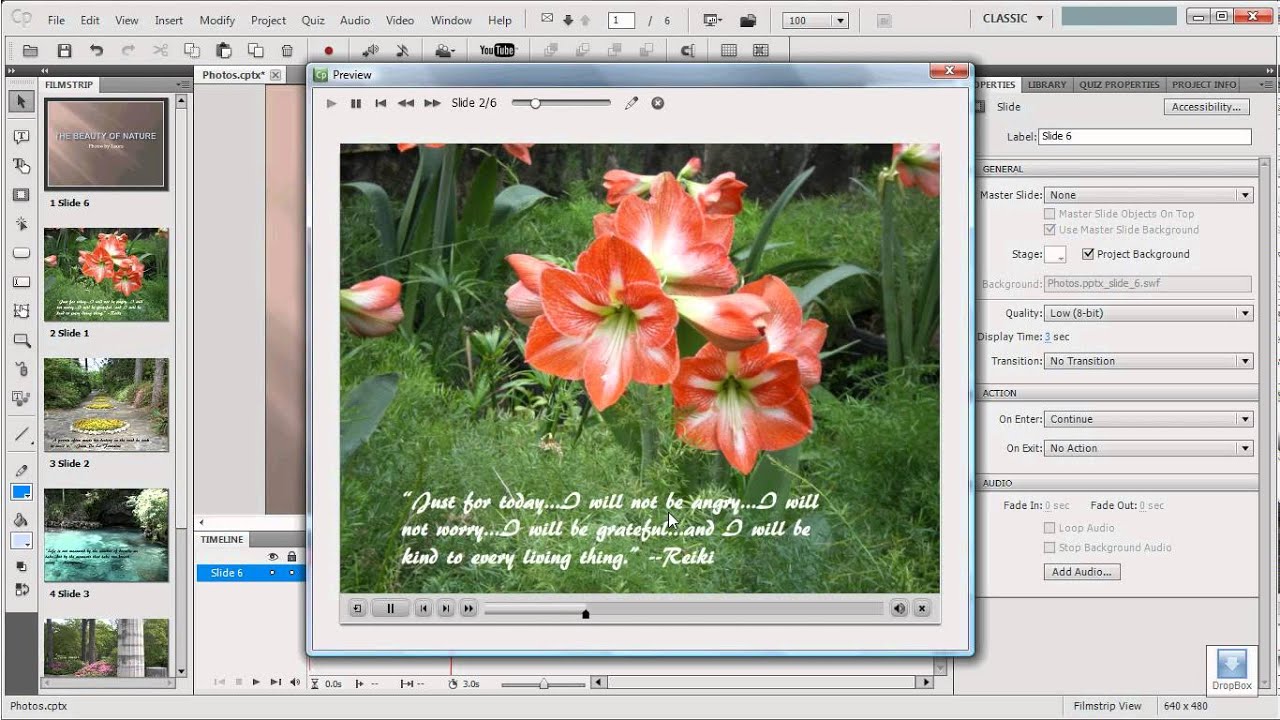Click the Fade In value of 0 sec
Viewport: 1280px width, 720px height.
tap(1057, 506)
